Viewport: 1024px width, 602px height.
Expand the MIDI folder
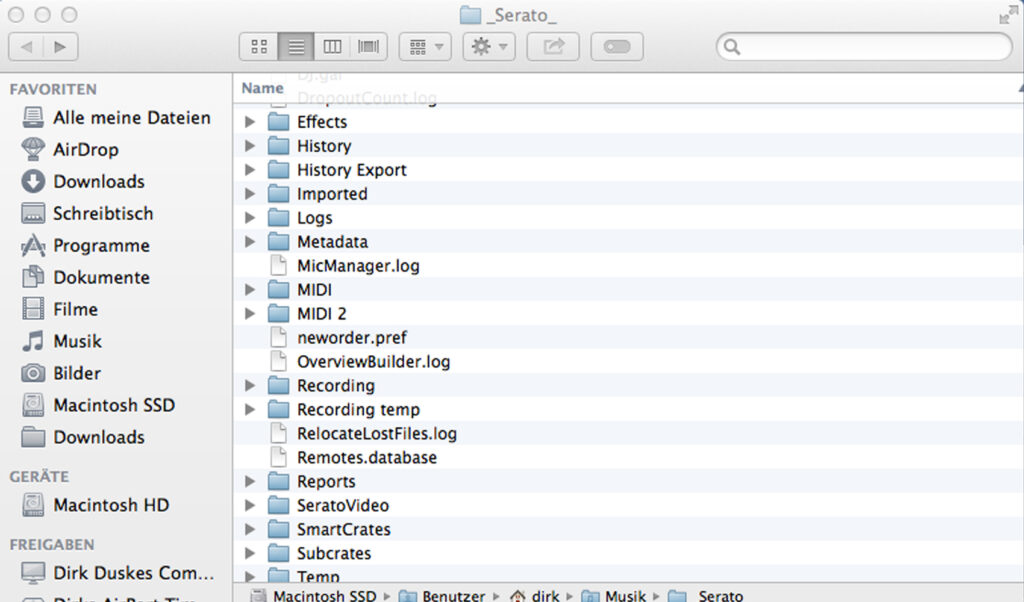(x=249, y=290)
